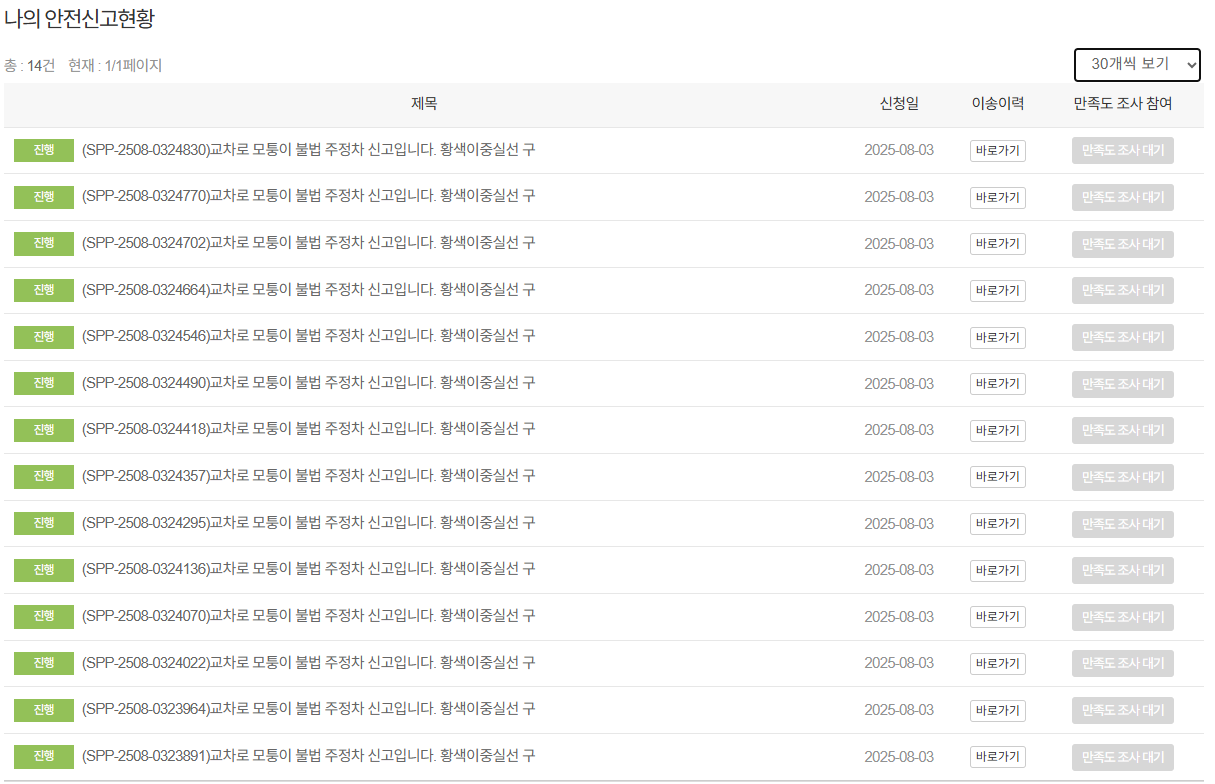Open report SPP-2508-0324418 details

(x=307, y=430)
